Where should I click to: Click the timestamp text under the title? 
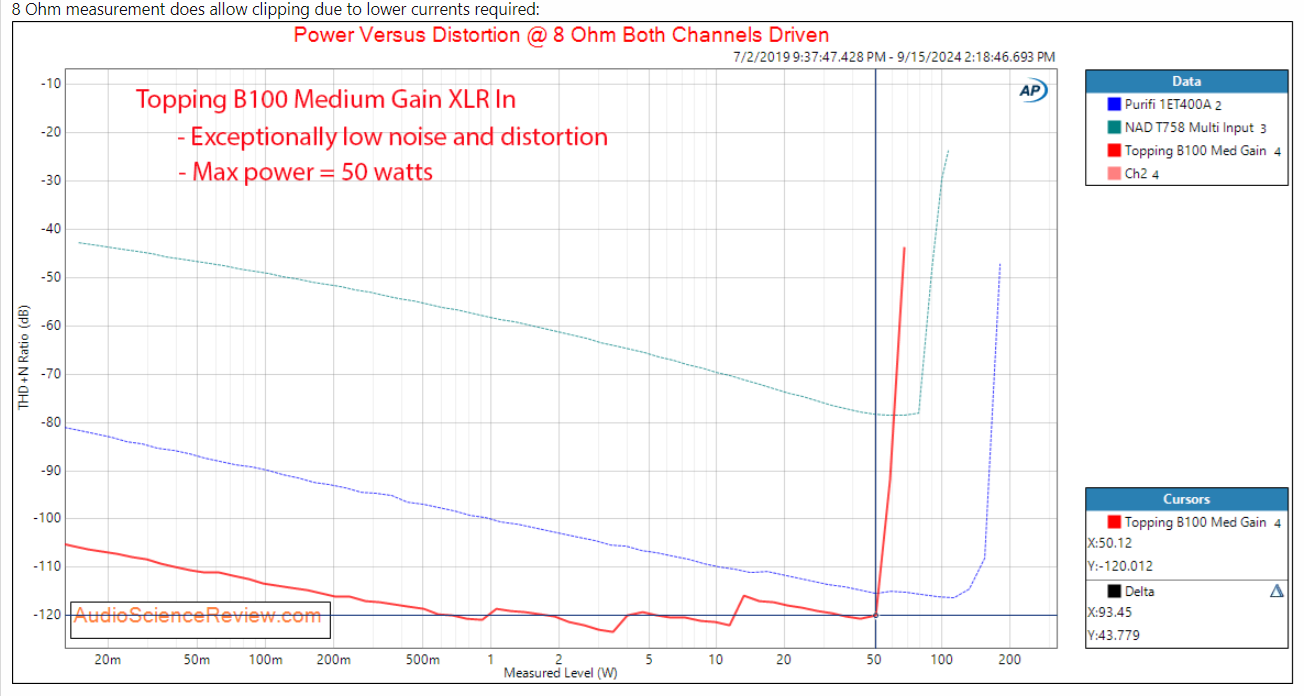click(x=894, y=58)
